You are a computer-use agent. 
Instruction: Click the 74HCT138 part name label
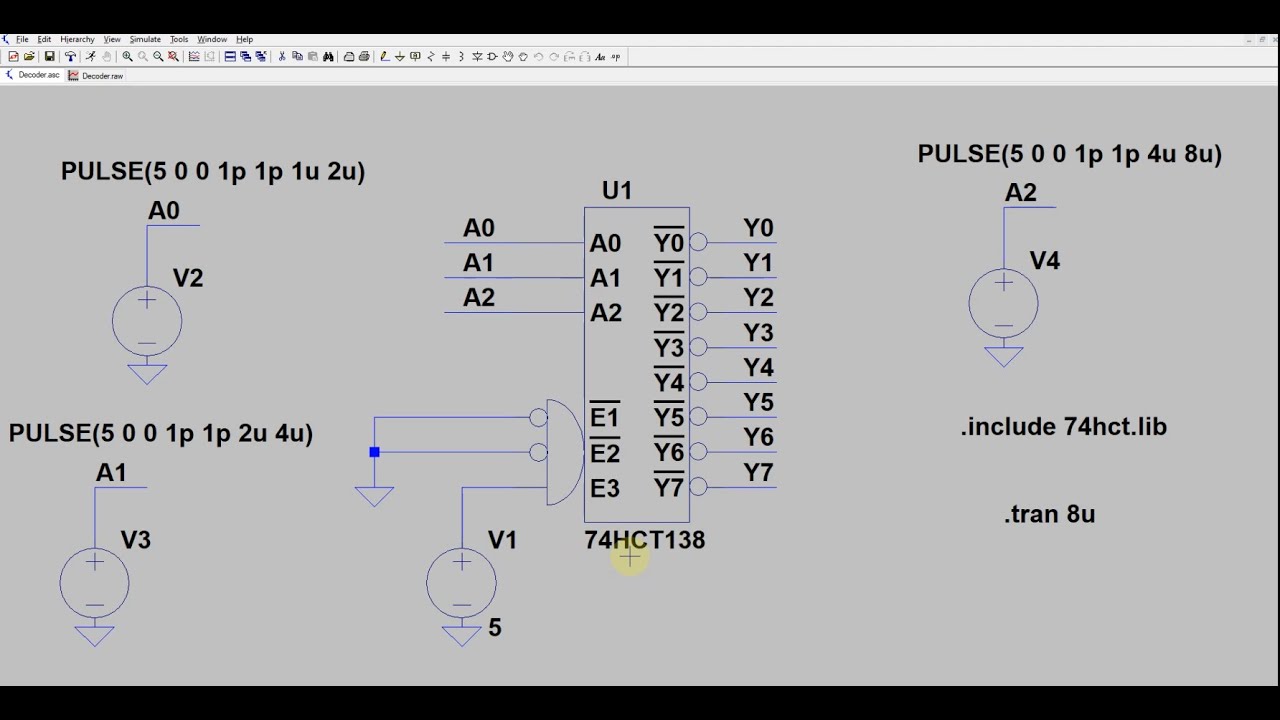[645, 540]
